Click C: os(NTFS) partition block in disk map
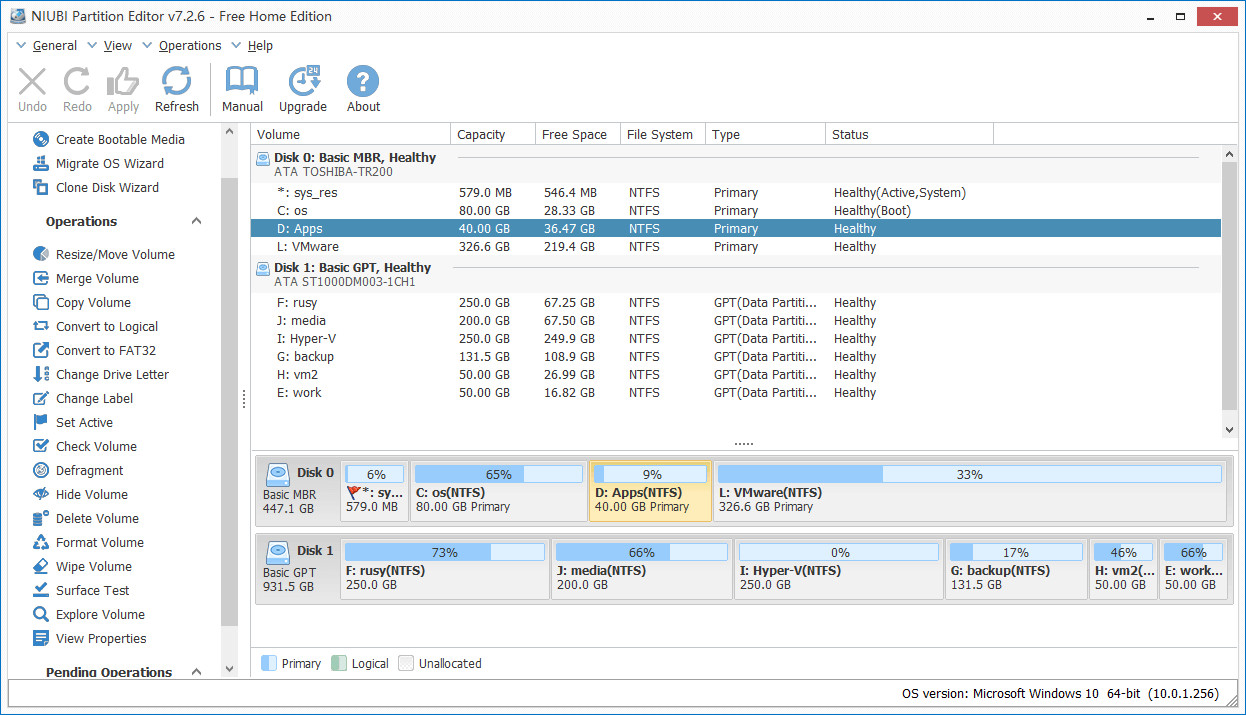 498,490
